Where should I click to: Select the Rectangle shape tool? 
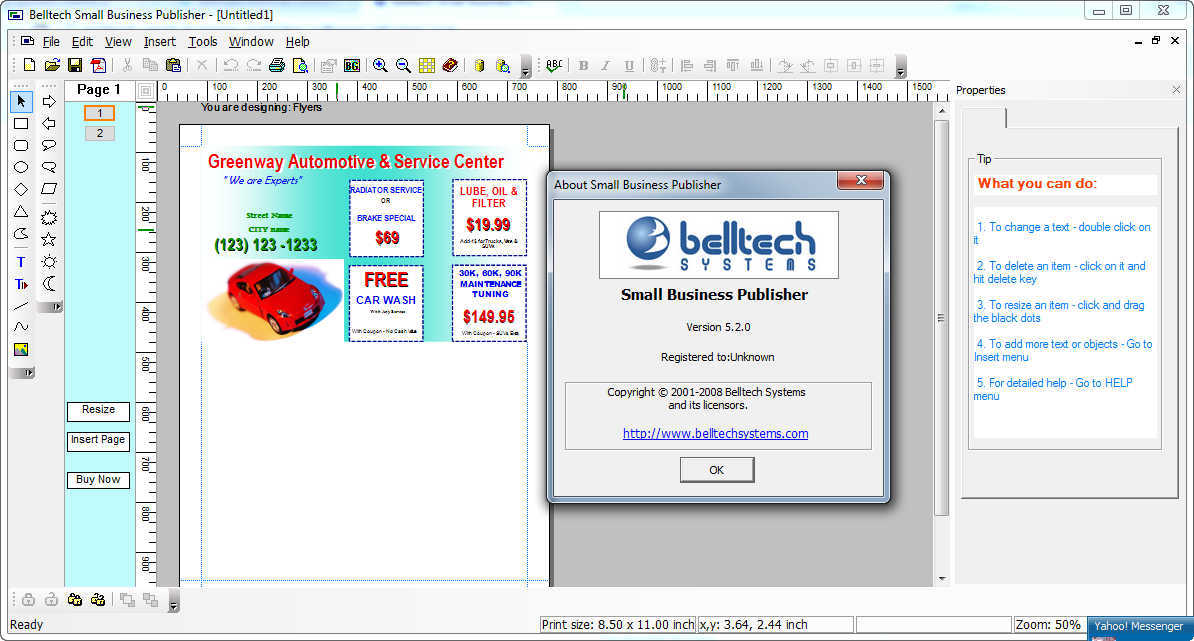click(x=21, y=124)
